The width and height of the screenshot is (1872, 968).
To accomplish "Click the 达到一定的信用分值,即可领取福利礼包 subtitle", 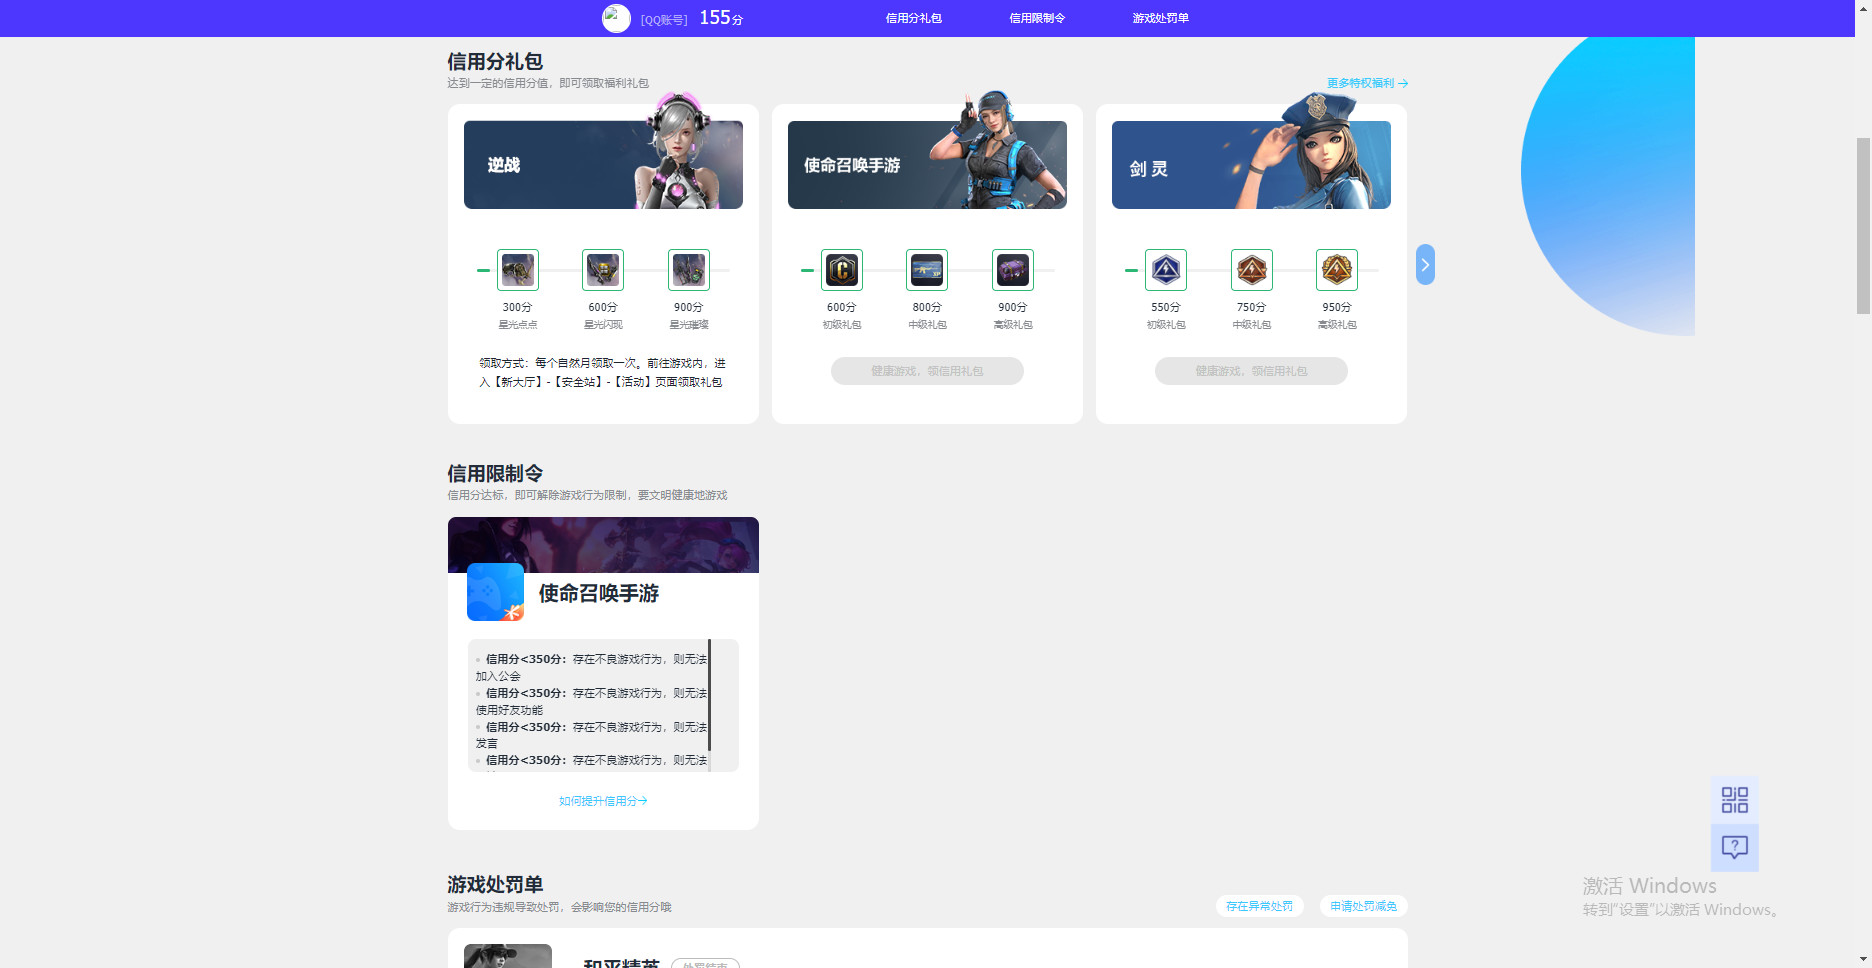I will pos(548,83).
